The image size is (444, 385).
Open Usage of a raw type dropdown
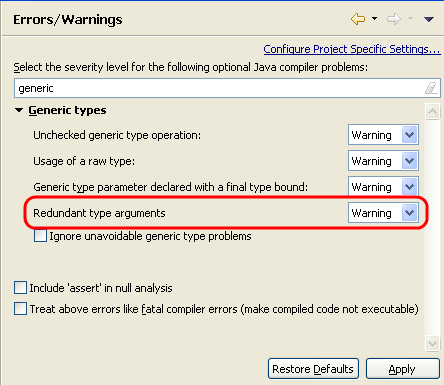pyautogui.click(x=383, y=161)
